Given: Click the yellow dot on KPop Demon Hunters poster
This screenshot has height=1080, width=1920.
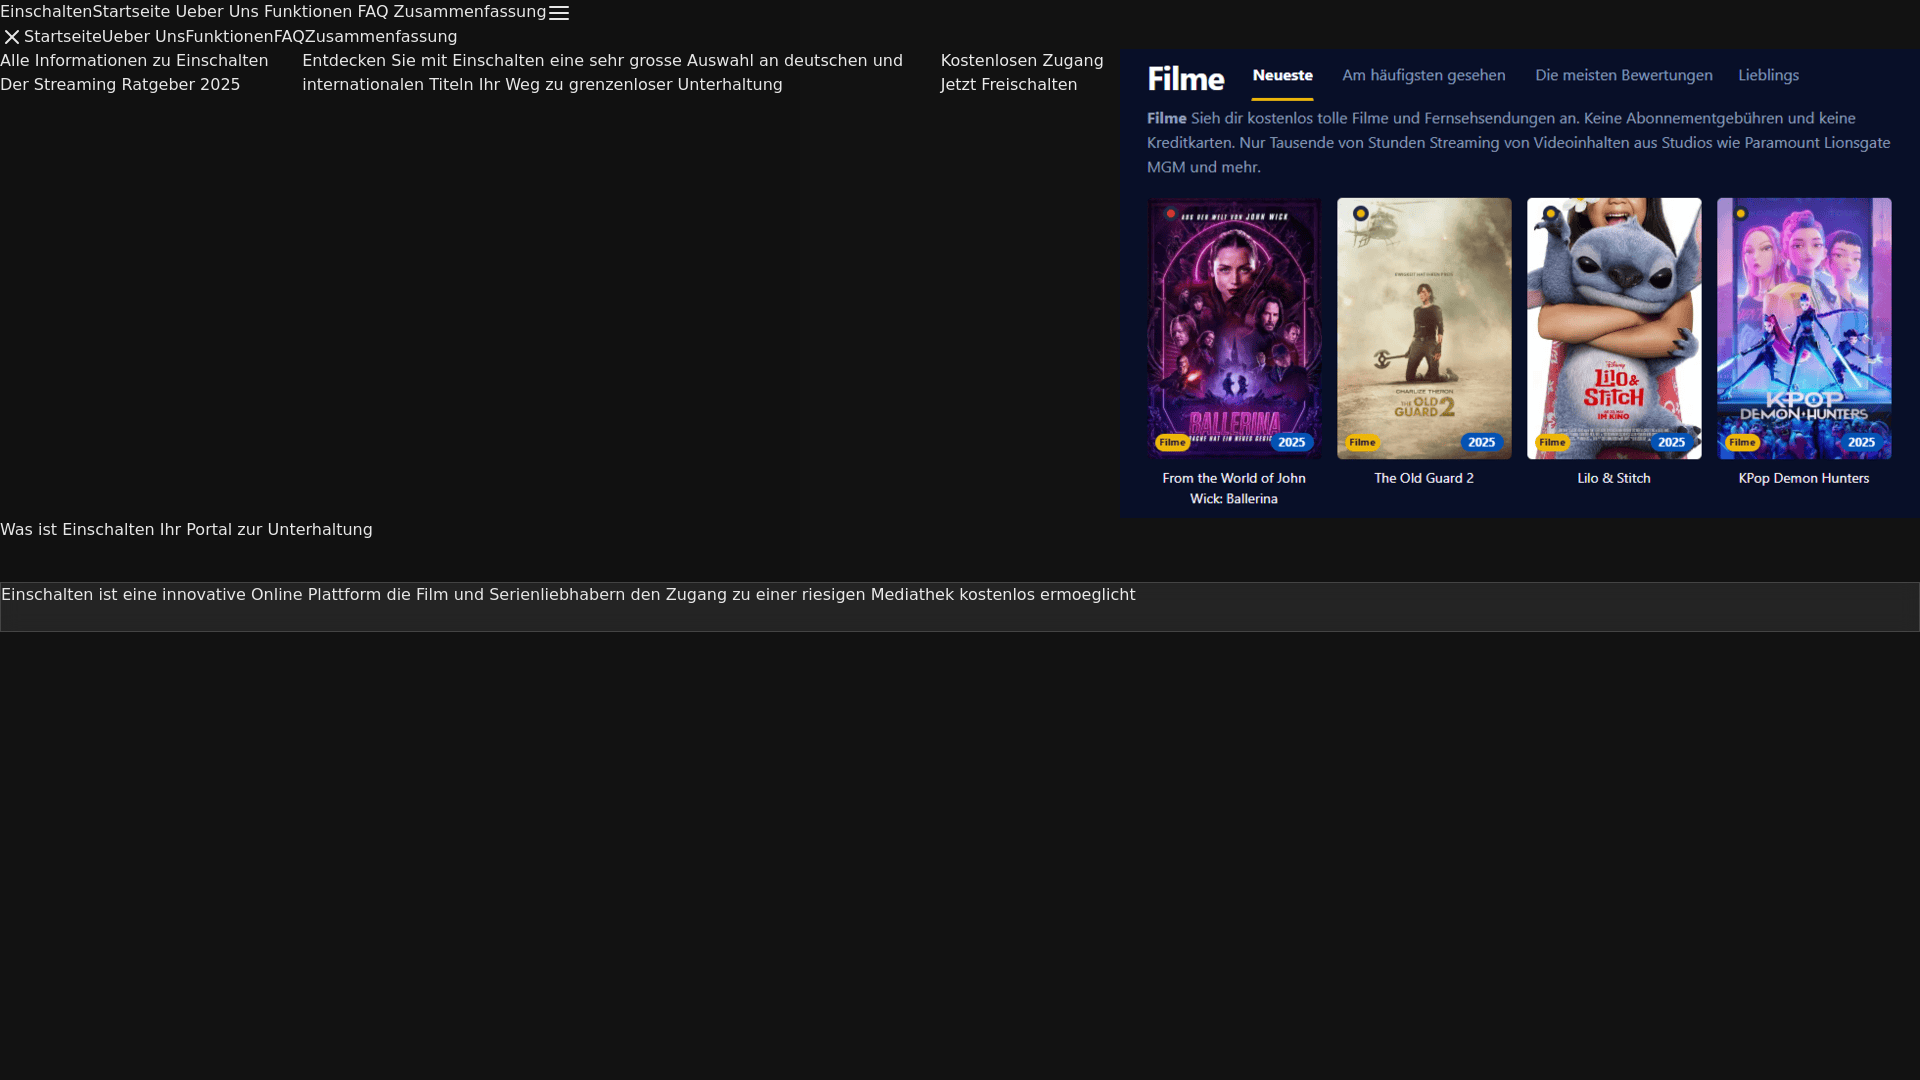Looking at the screenshot, I should [x=1740, y=213].
